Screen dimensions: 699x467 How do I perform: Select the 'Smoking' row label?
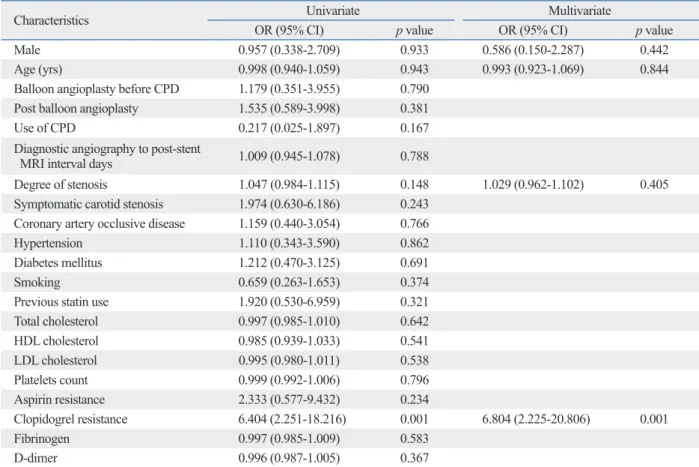click(37, 283)
